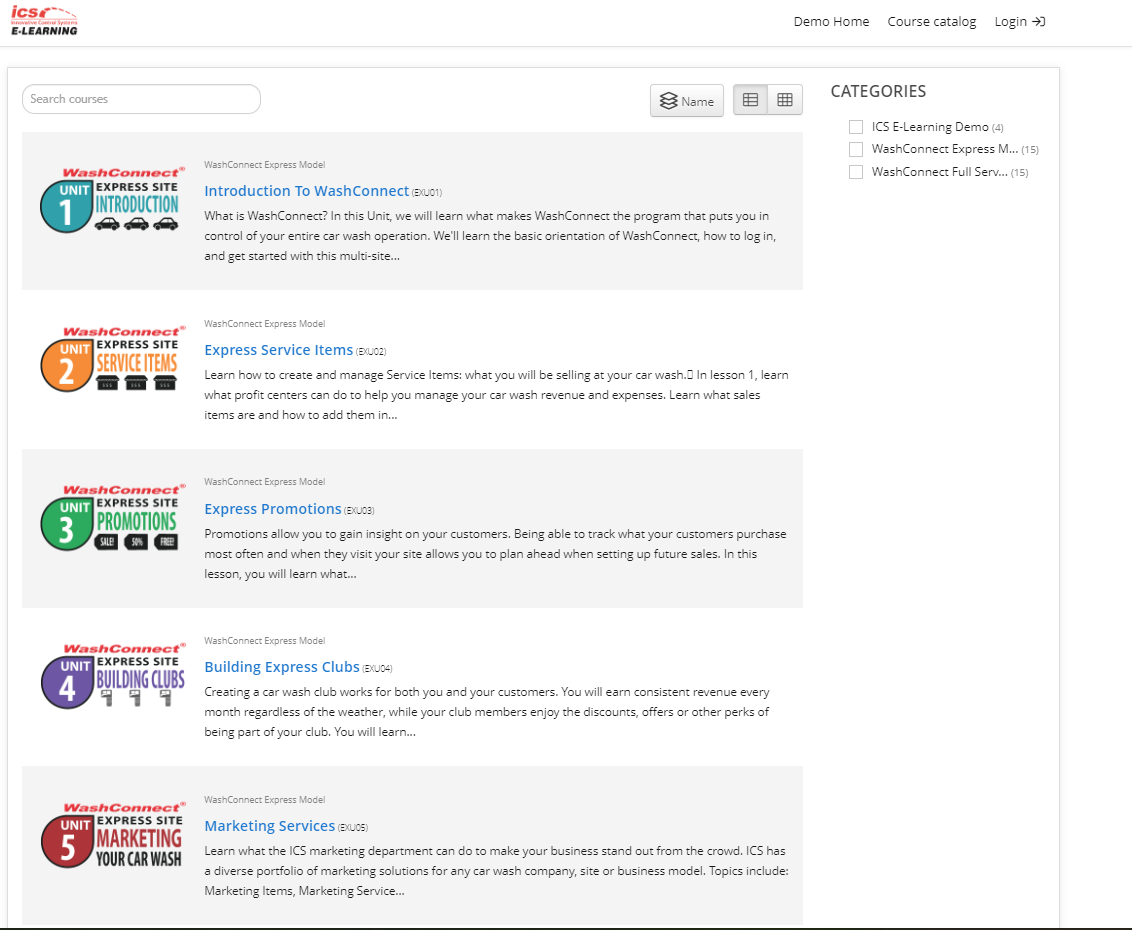Open Building Express Clubs course
Image resolution: width=1132 pixels, height=930 pixels.
[282, 666]
